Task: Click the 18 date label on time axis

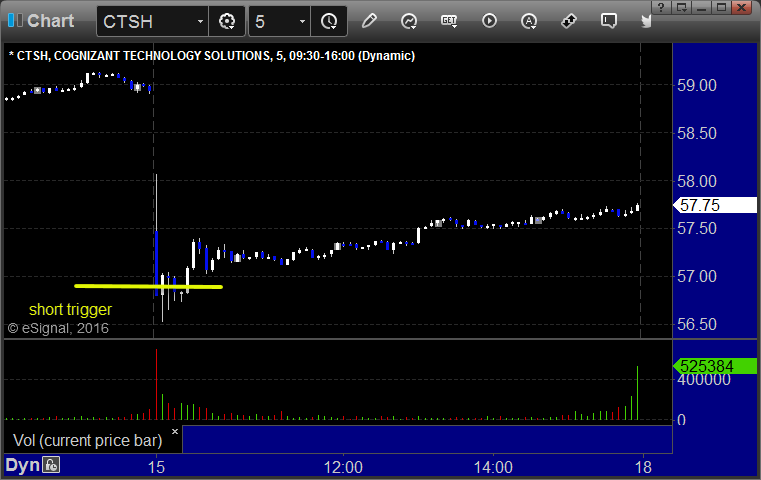Action: pos(644,467)
